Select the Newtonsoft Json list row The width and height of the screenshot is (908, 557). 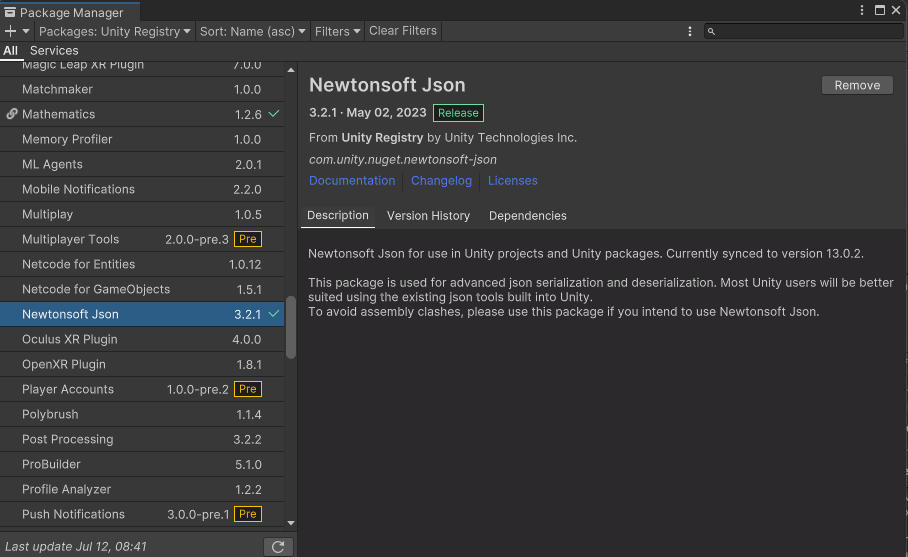tap(142, 314)
